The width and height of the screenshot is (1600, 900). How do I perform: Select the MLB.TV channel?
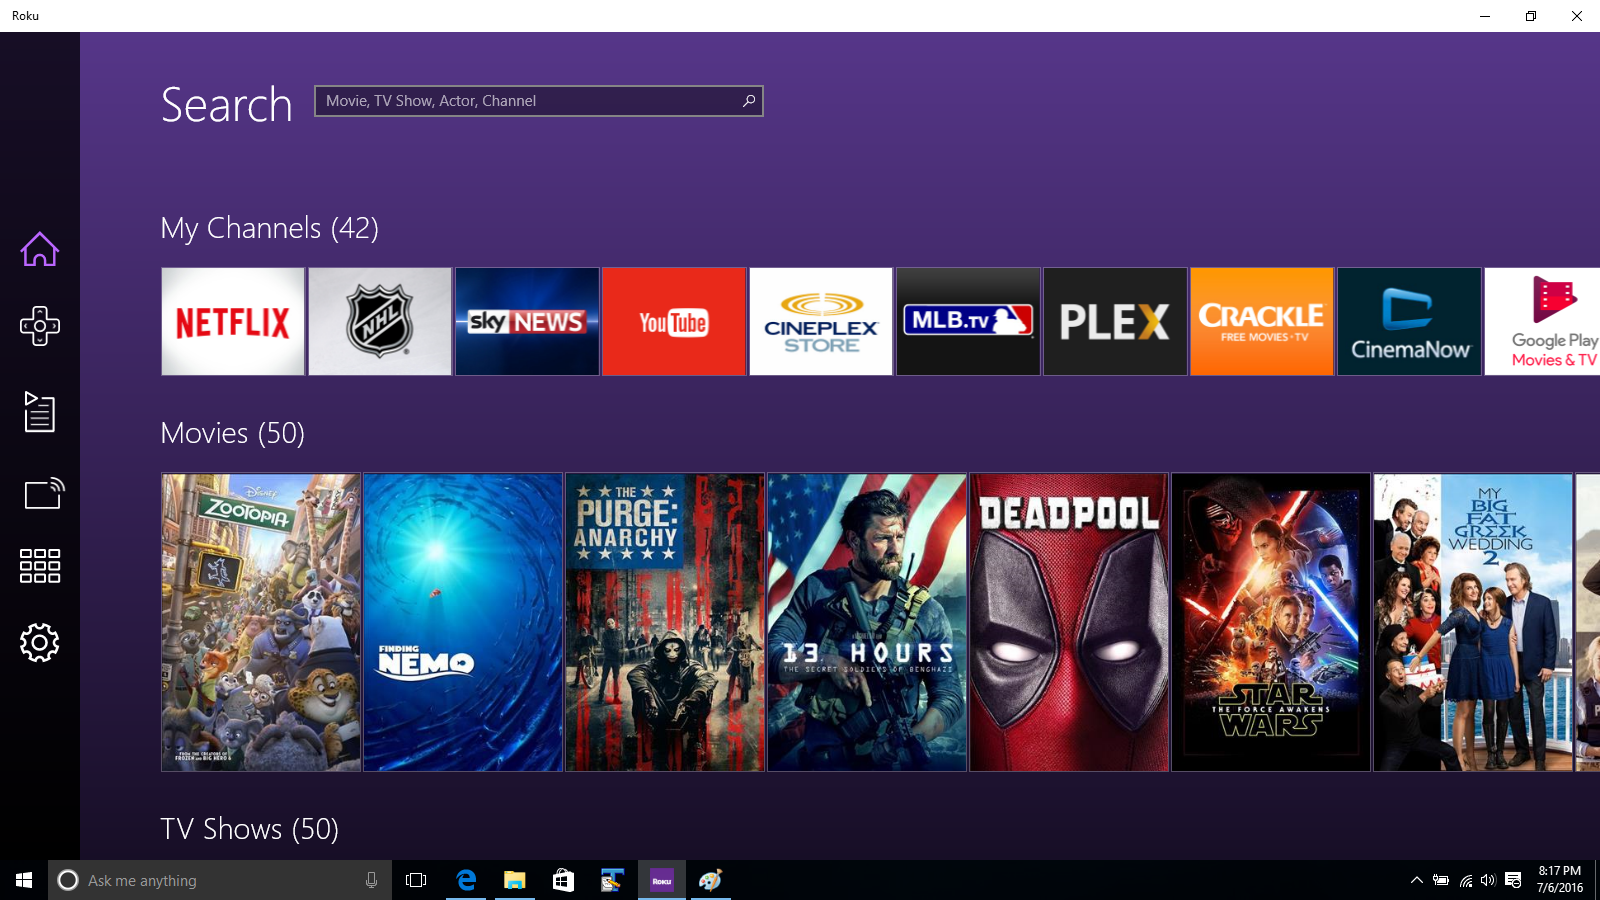pos(967,321)
